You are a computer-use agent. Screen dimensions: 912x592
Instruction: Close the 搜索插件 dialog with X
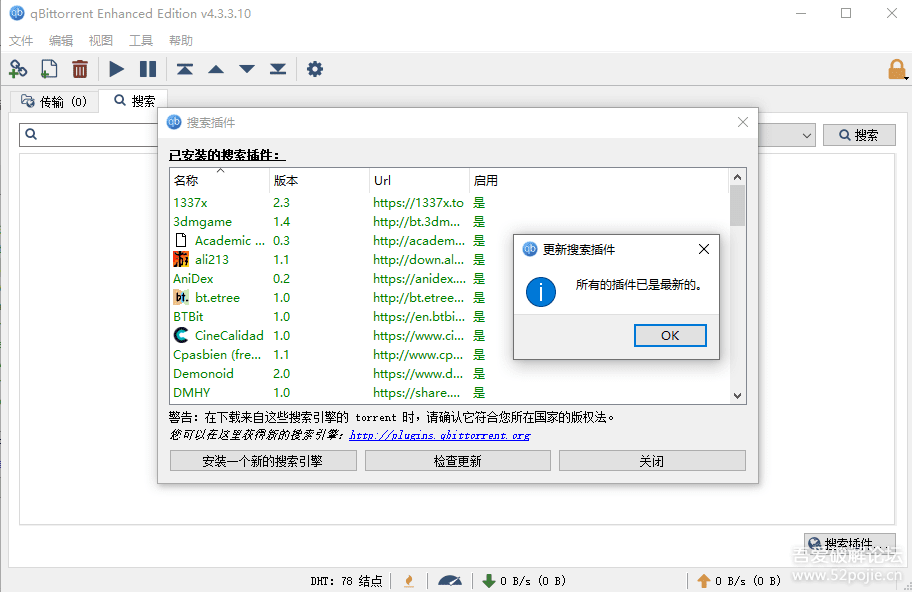pos(743,122)
